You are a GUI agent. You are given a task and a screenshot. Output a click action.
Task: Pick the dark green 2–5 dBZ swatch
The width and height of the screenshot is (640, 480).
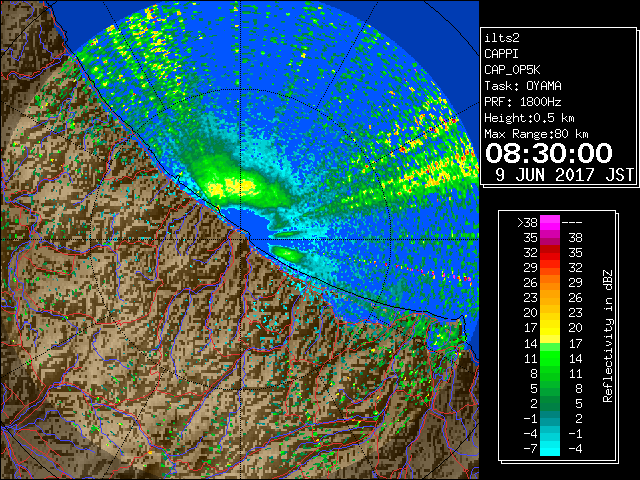pos(550,404)
